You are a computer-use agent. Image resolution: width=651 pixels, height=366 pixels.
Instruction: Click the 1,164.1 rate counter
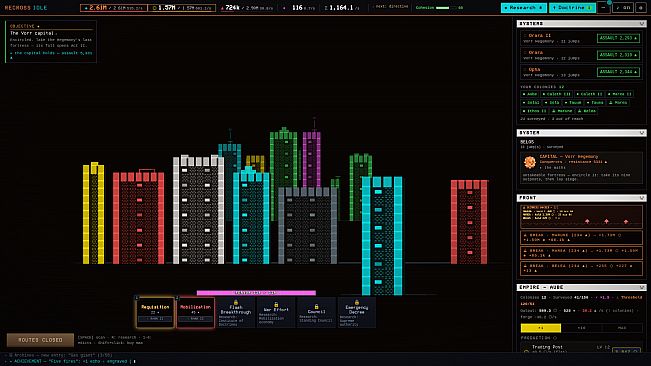[342, 7]
